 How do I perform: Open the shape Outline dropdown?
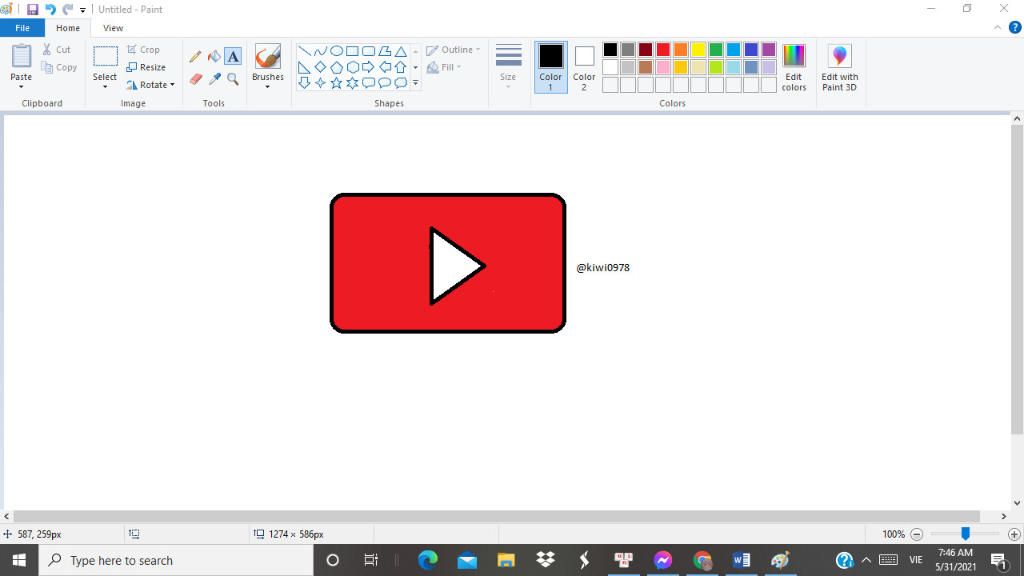point(453,50)
